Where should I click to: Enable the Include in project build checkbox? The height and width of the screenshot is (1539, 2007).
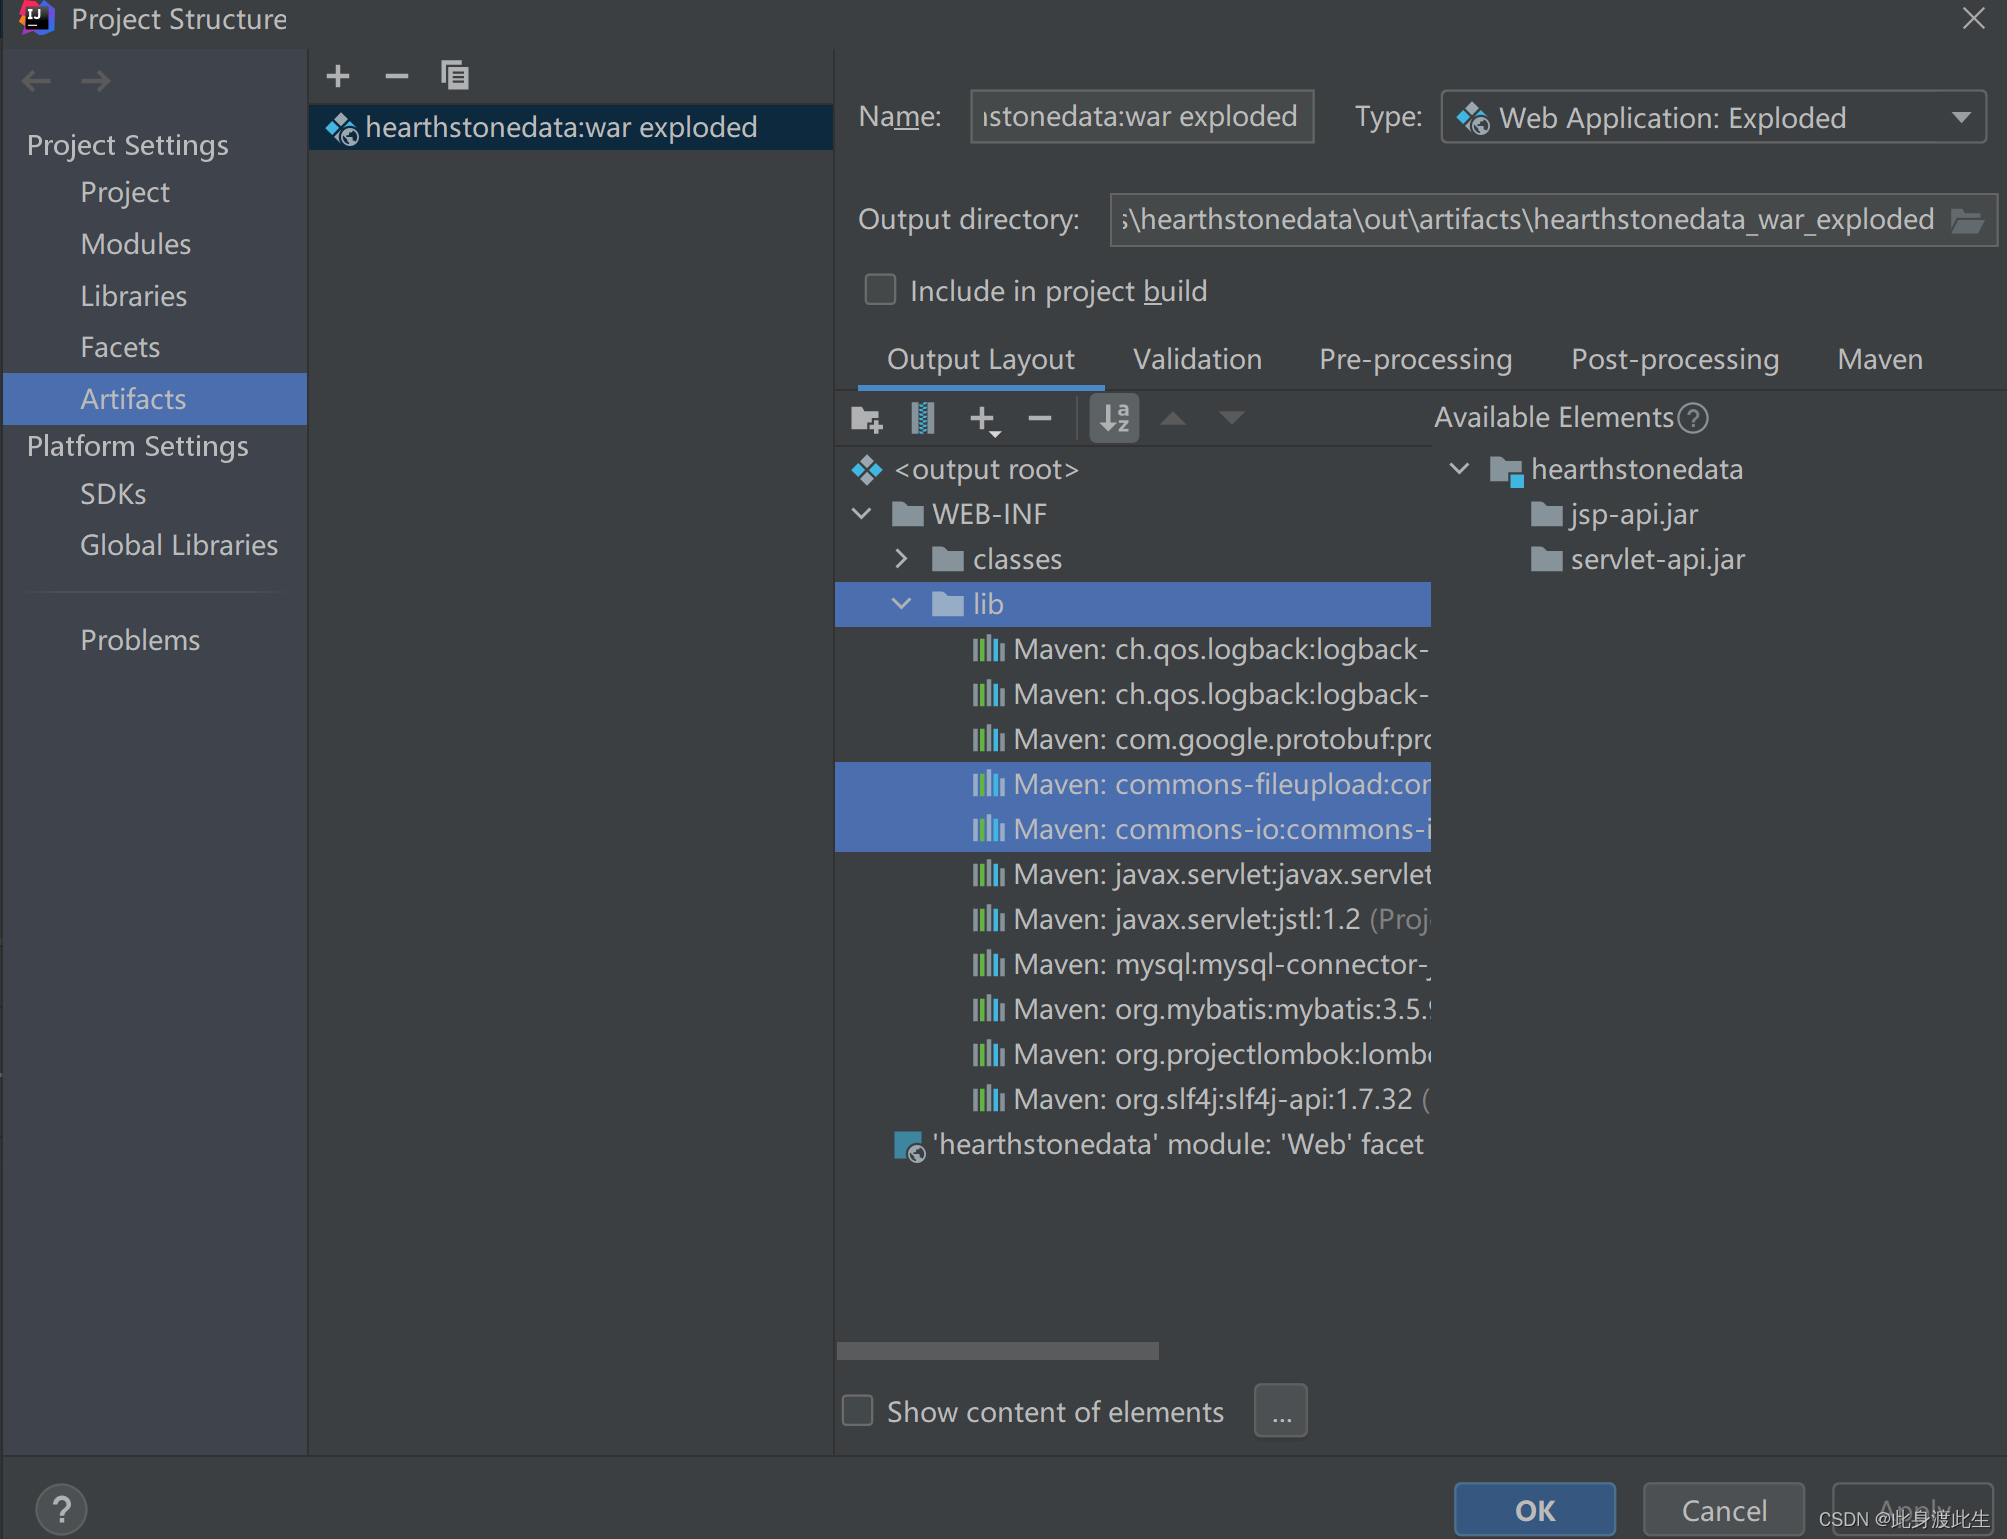tap(880, 291)
